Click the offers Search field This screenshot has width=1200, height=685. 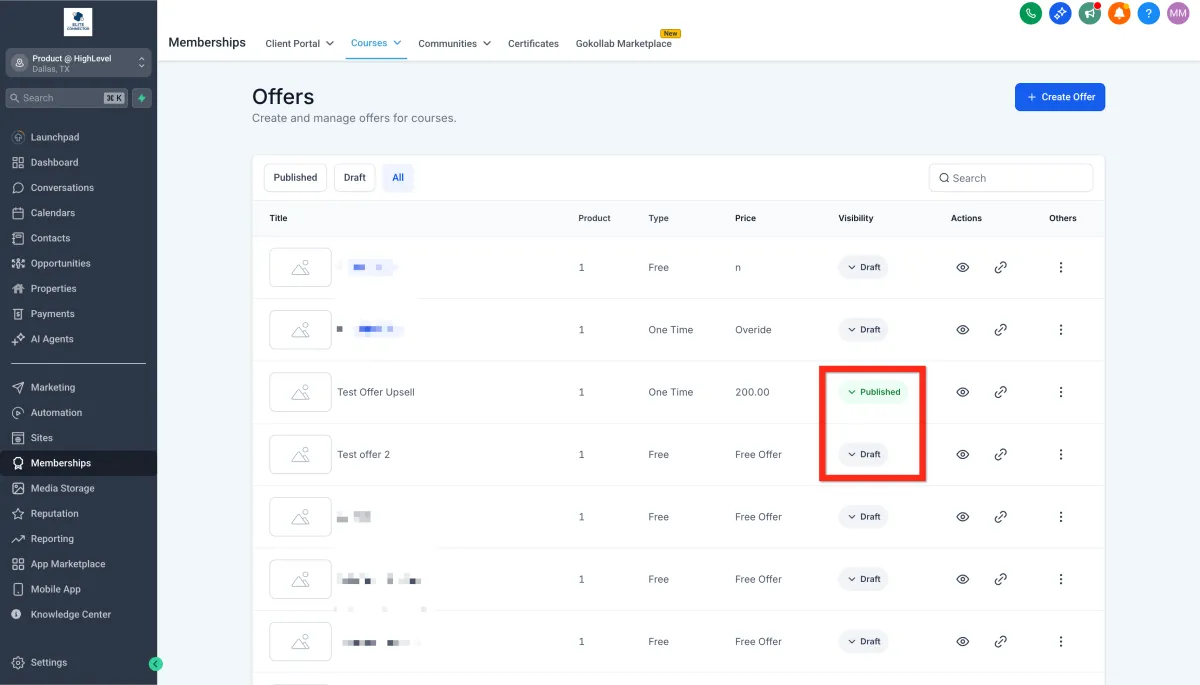tap(1011, 178)
